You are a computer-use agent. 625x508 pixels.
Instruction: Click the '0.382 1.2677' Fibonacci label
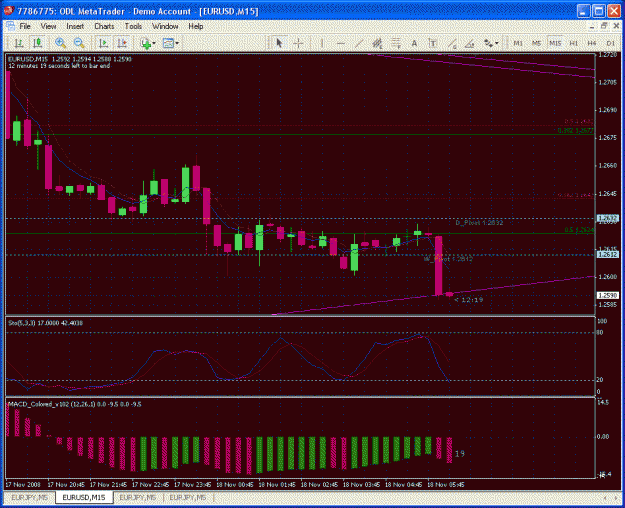576,130
